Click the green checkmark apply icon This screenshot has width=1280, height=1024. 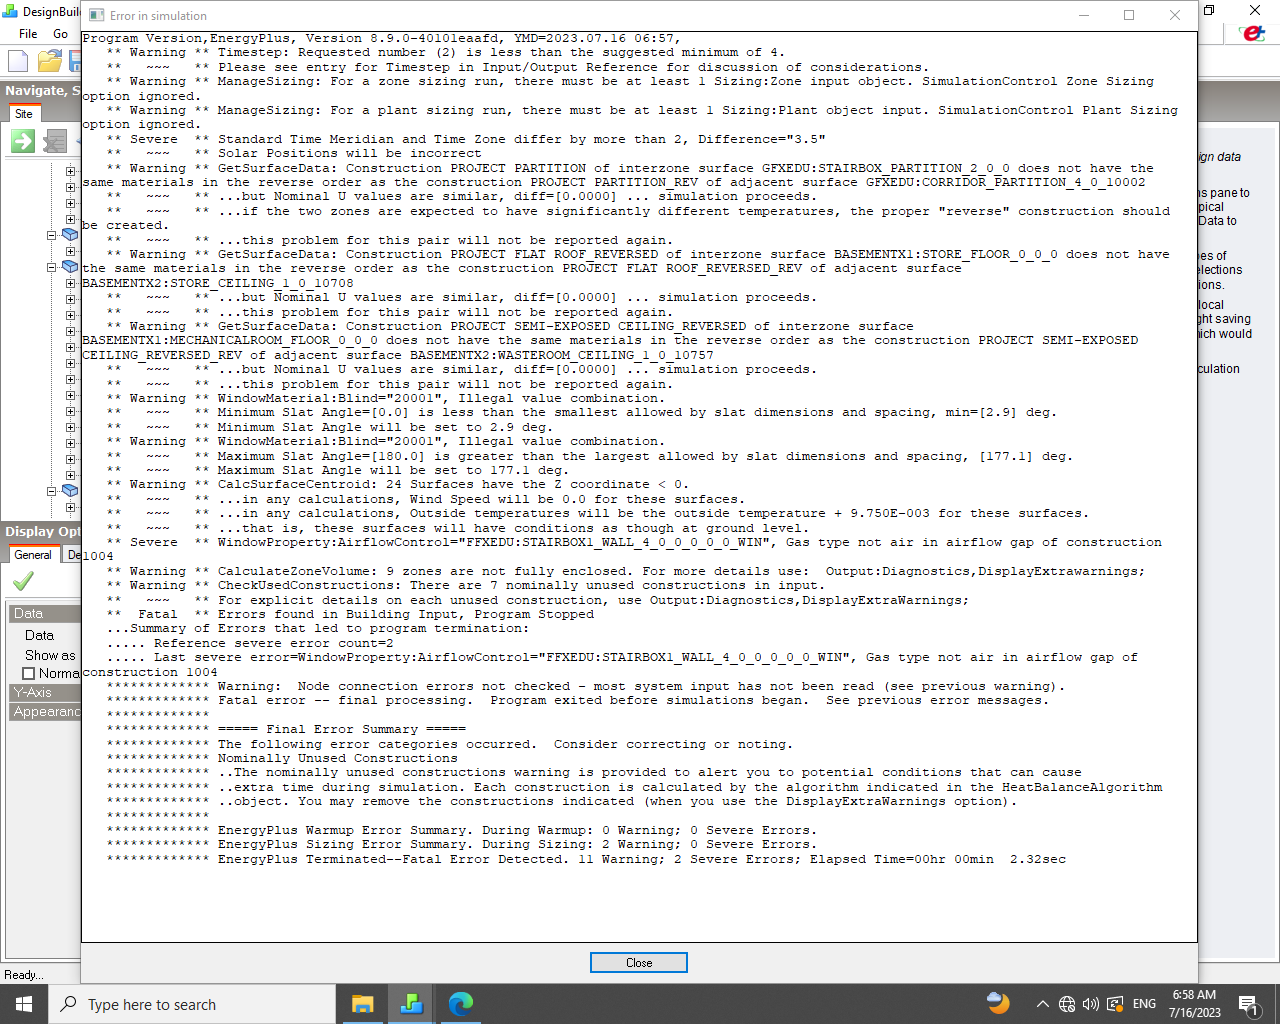23,580
